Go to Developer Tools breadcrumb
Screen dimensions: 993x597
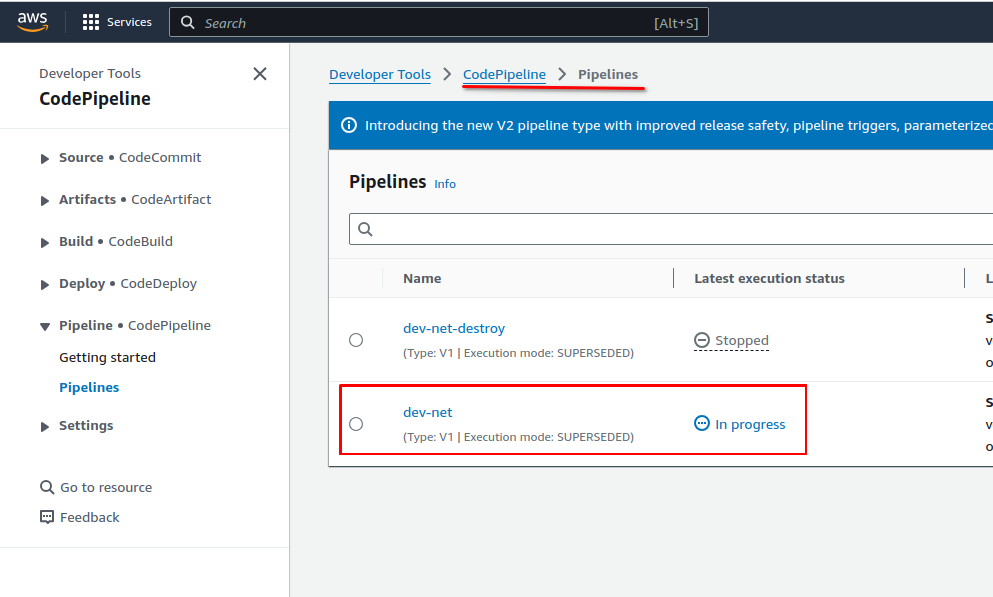[380, 75]
